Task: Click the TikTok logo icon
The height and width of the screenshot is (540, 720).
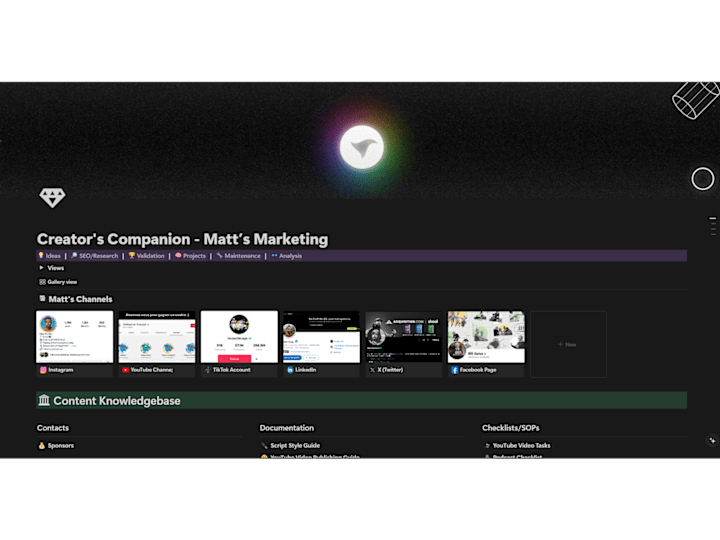Action: point(208,370)
